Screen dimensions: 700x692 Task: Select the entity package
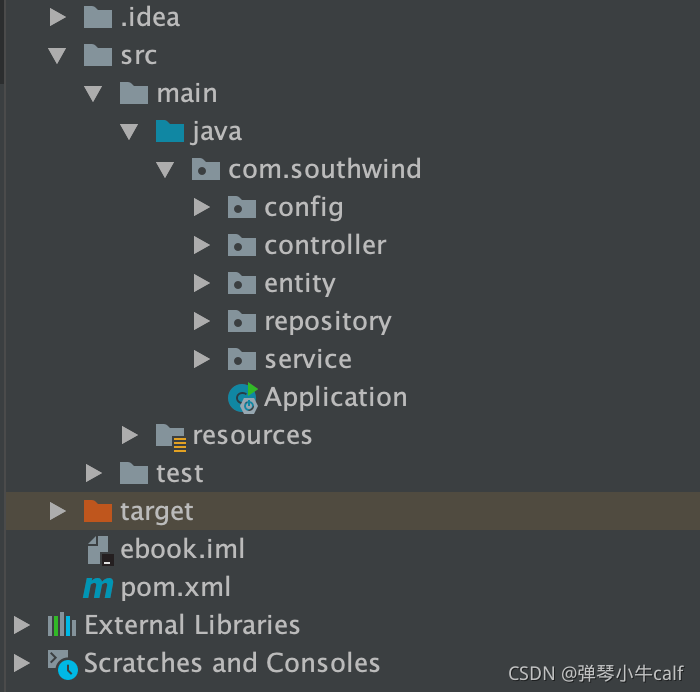pos(299,283)
